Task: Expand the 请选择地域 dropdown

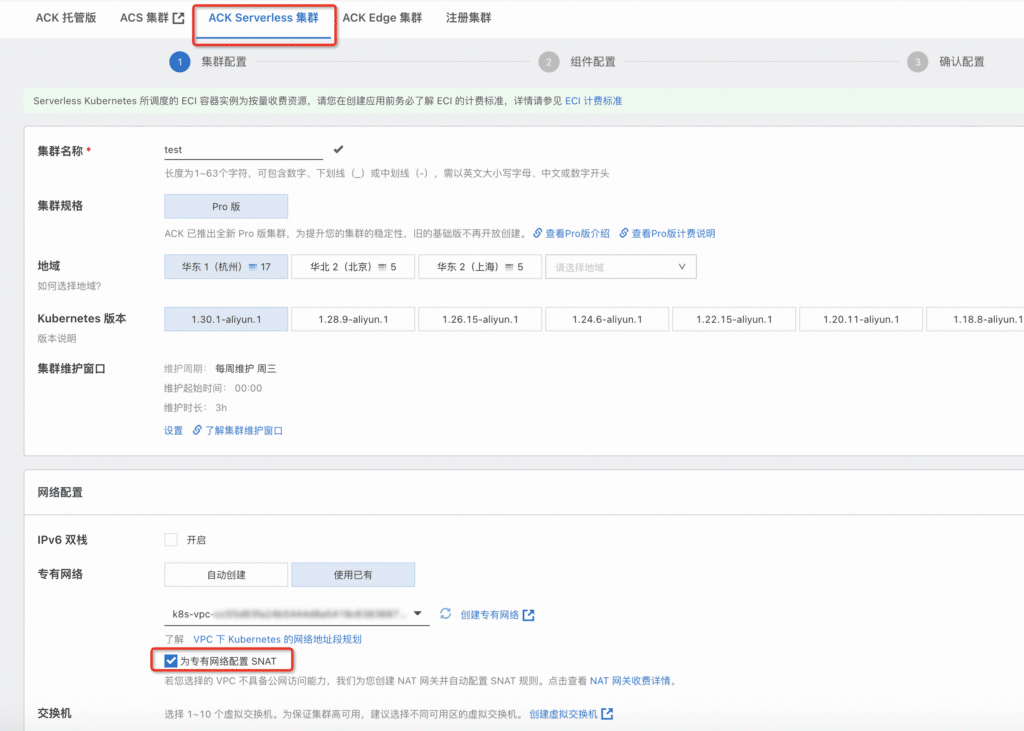Action: pos(620,267)
